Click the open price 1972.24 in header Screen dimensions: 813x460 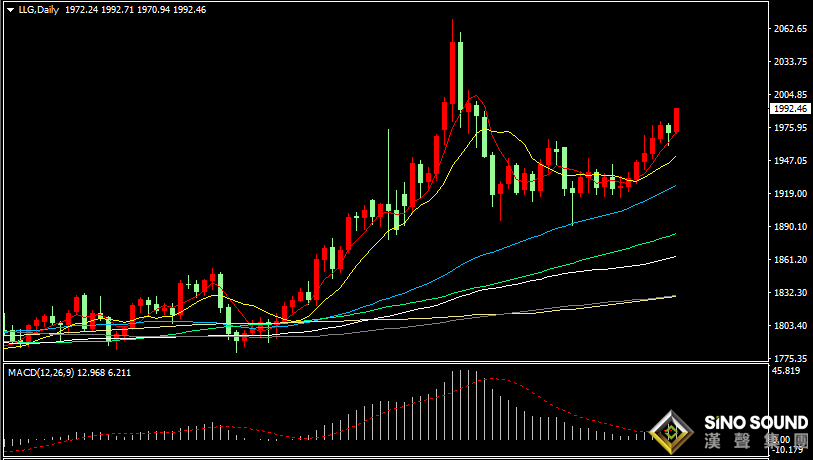point(81,10)
